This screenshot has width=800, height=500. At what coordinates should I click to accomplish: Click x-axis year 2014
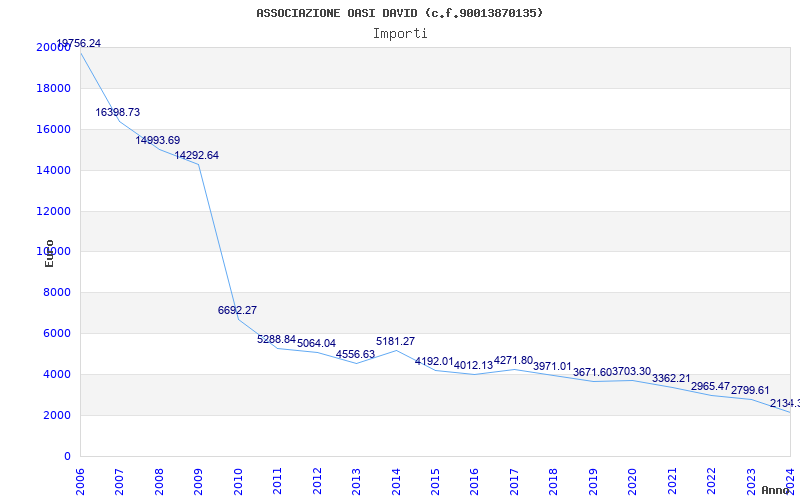(395, 481)
